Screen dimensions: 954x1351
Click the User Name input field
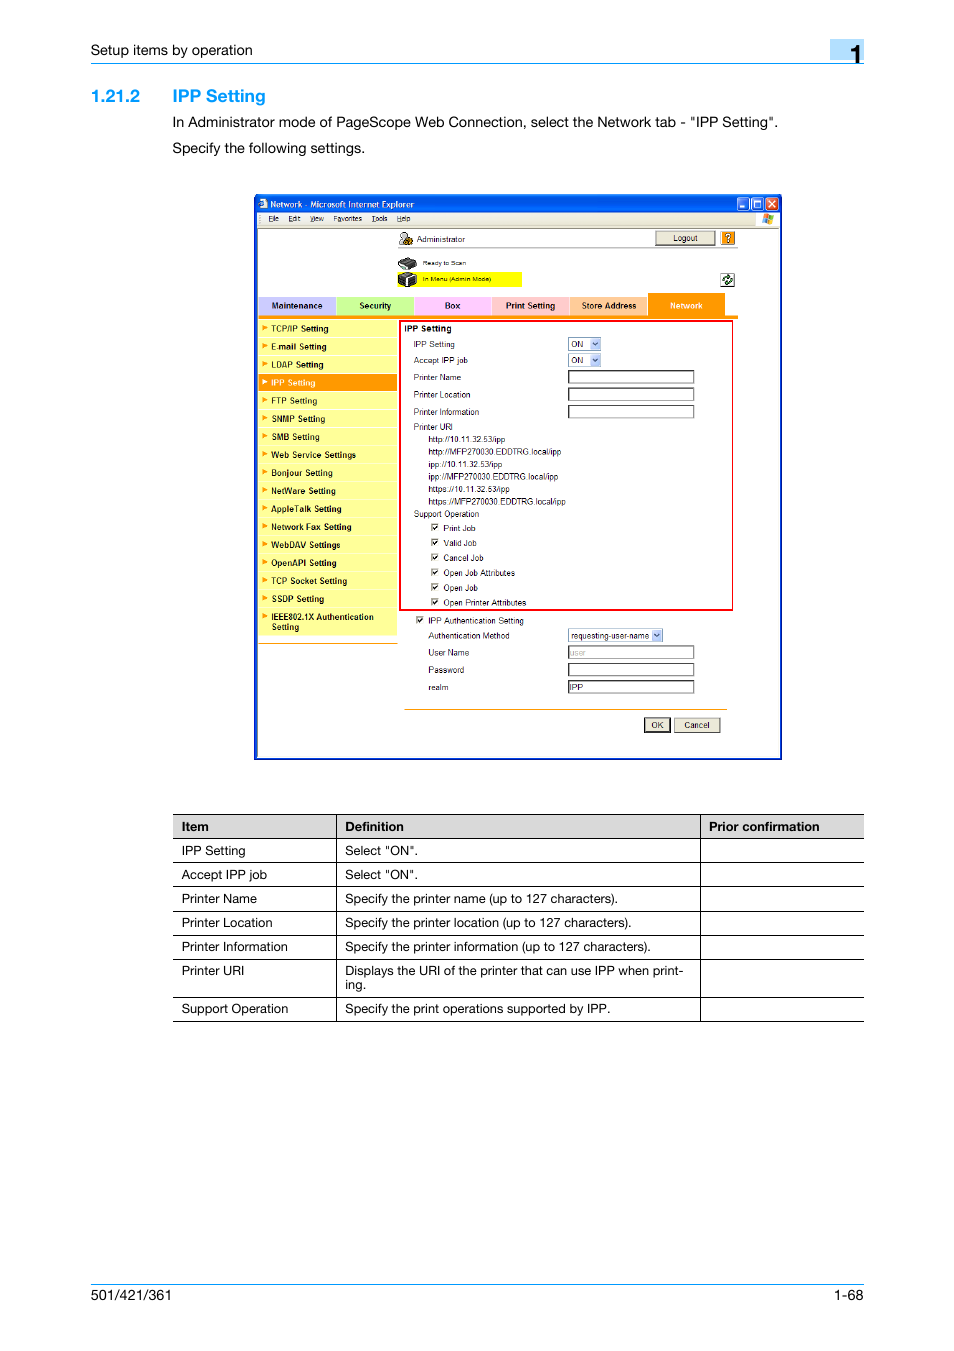[x=631, y=652]
